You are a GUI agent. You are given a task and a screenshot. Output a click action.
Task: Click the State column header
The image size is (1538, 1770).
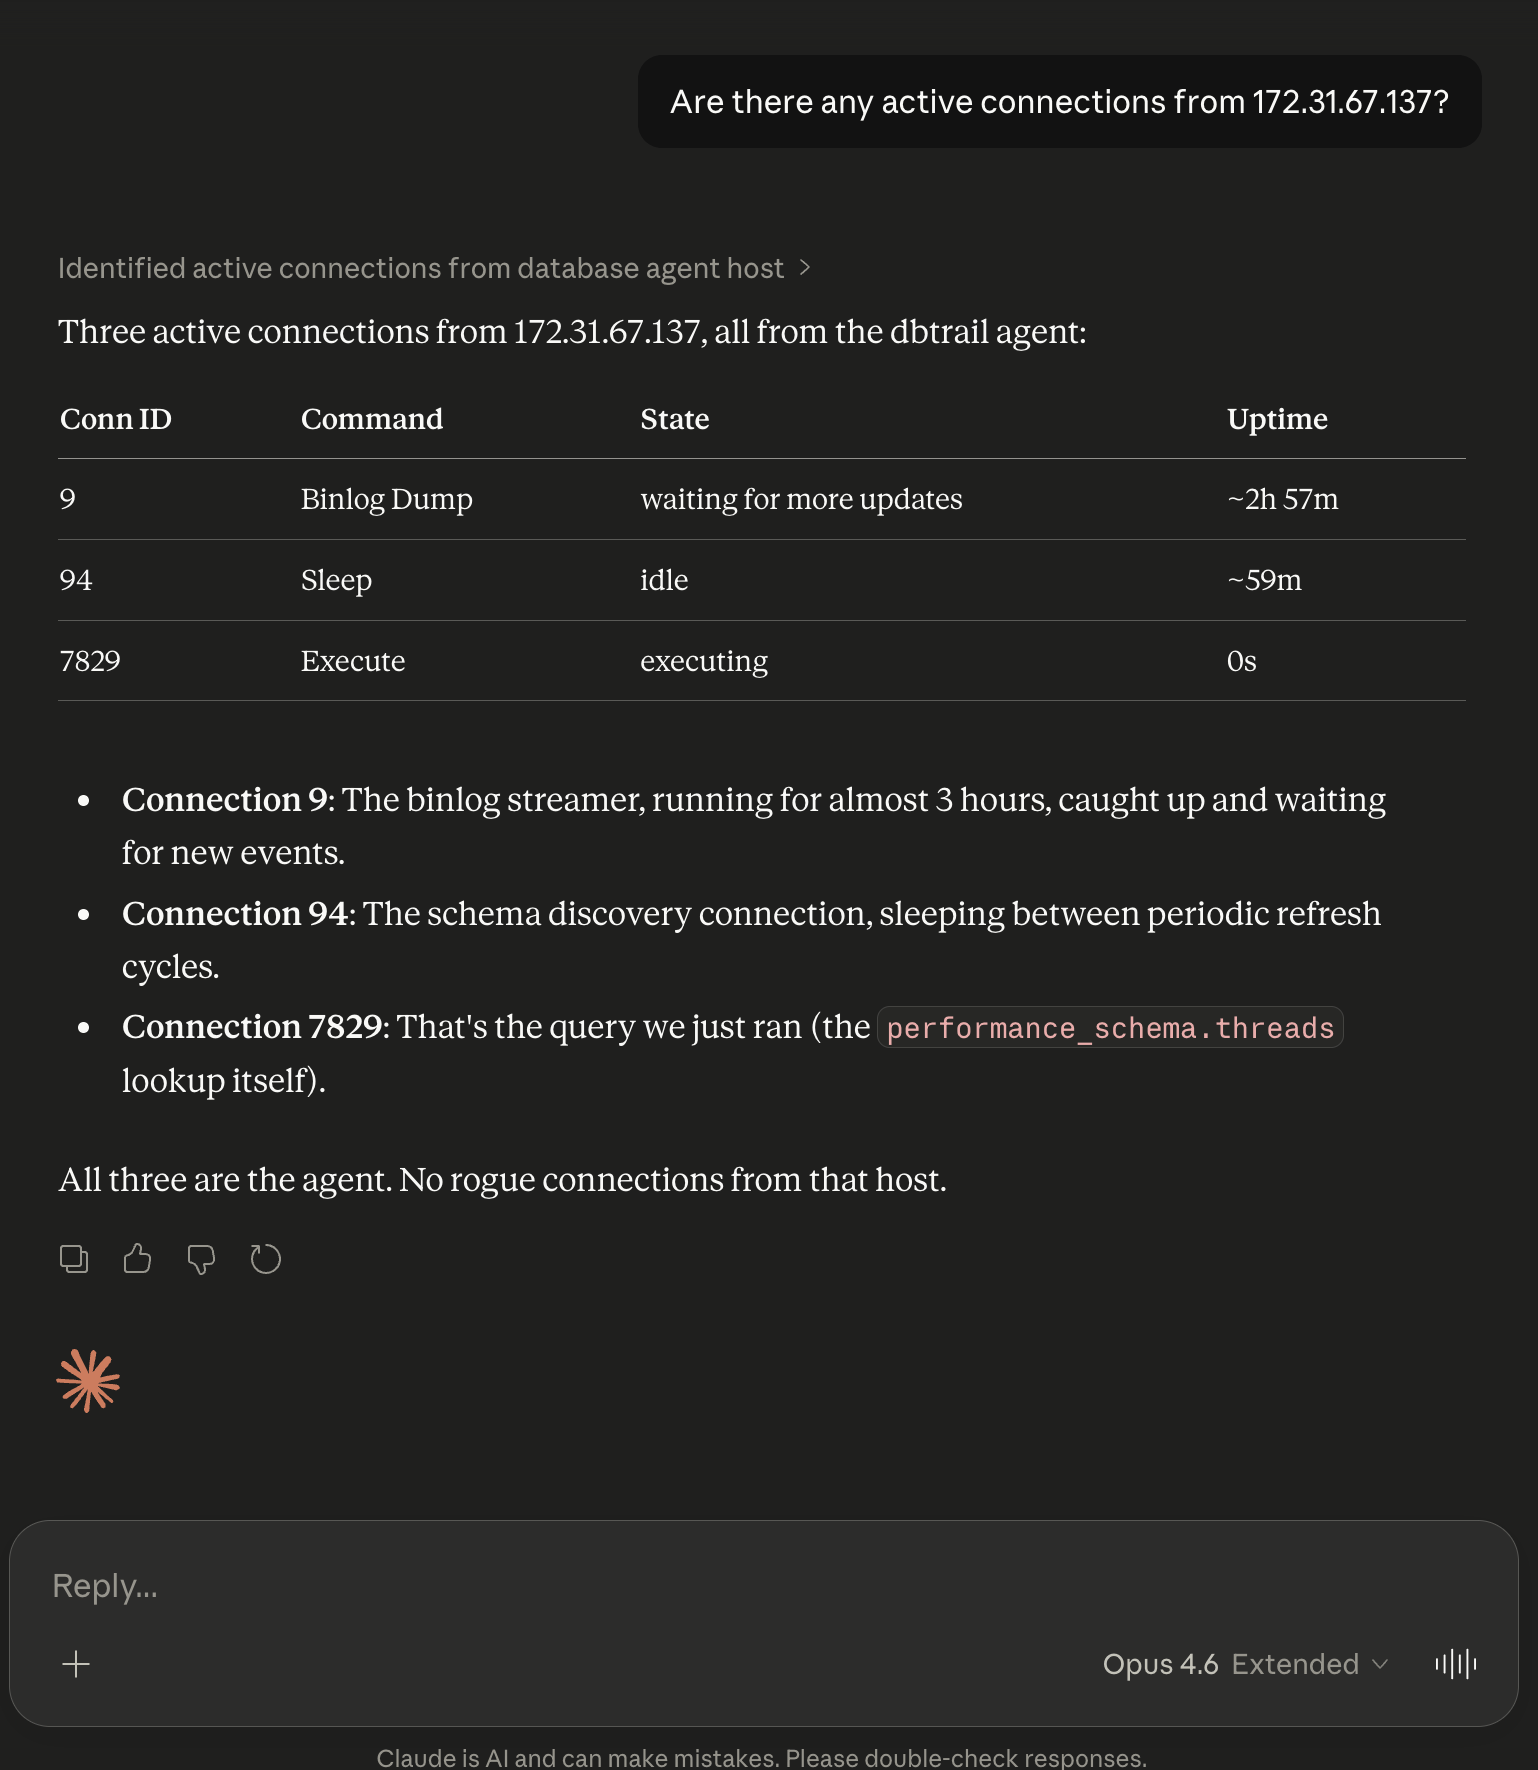[x=674, y=419]
